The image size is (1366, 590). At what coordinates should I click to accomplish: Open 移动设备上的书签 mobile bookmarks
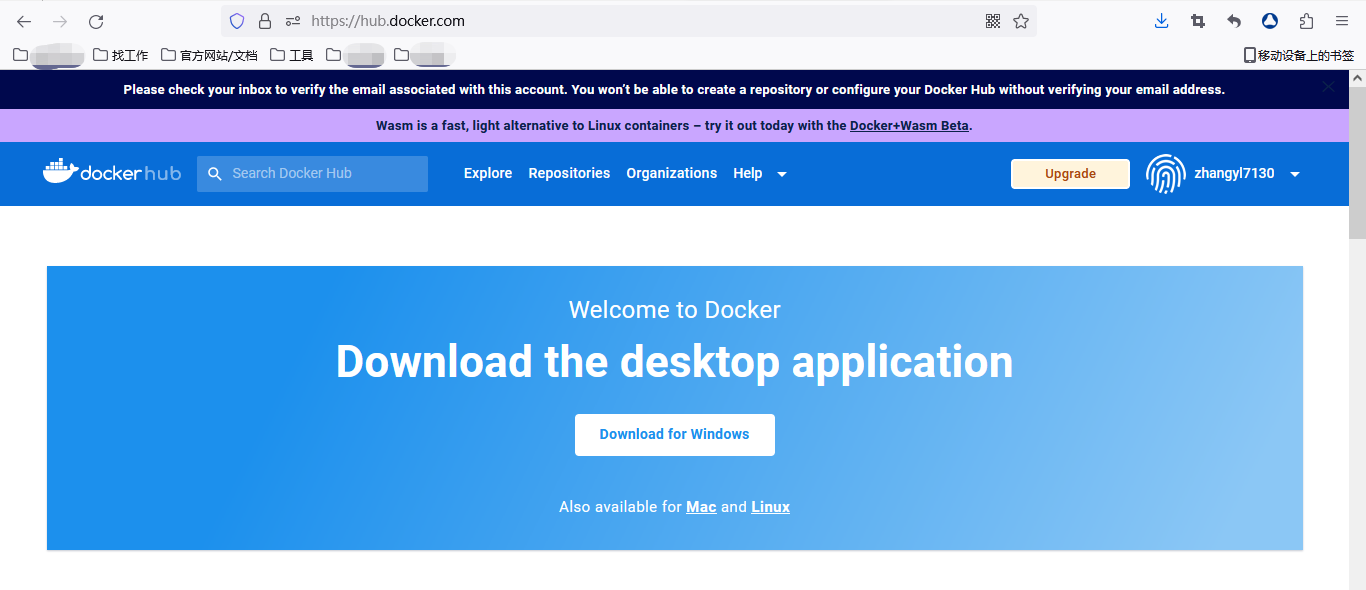click(x=1298, y=55)
